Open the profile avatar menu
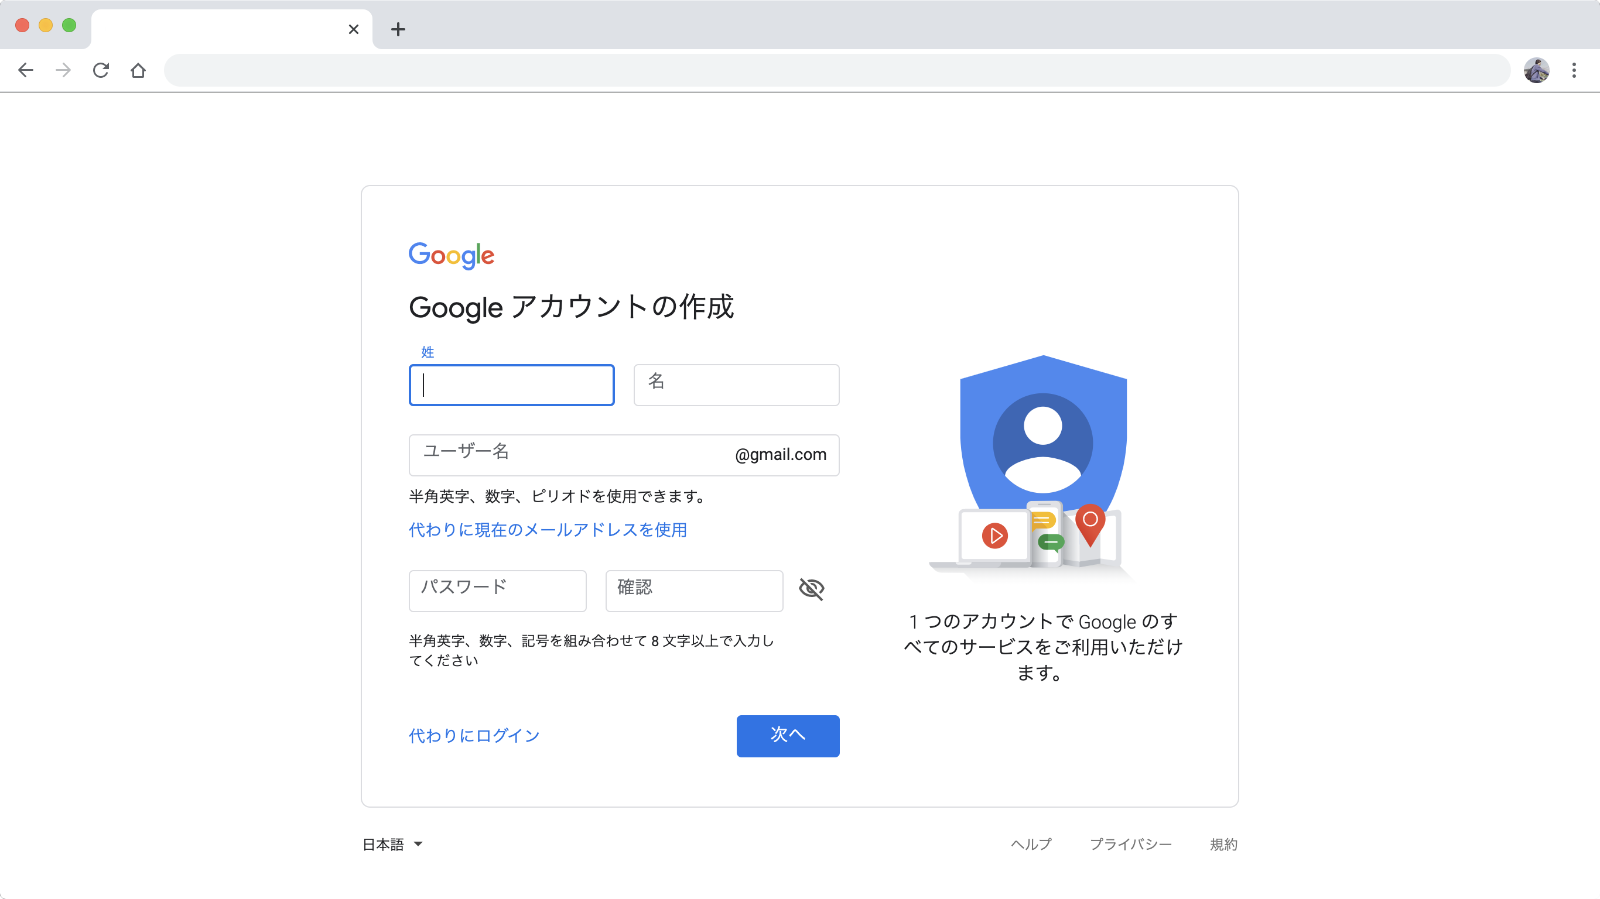This screenshot has height=899, width=1600. (1537, 70)
